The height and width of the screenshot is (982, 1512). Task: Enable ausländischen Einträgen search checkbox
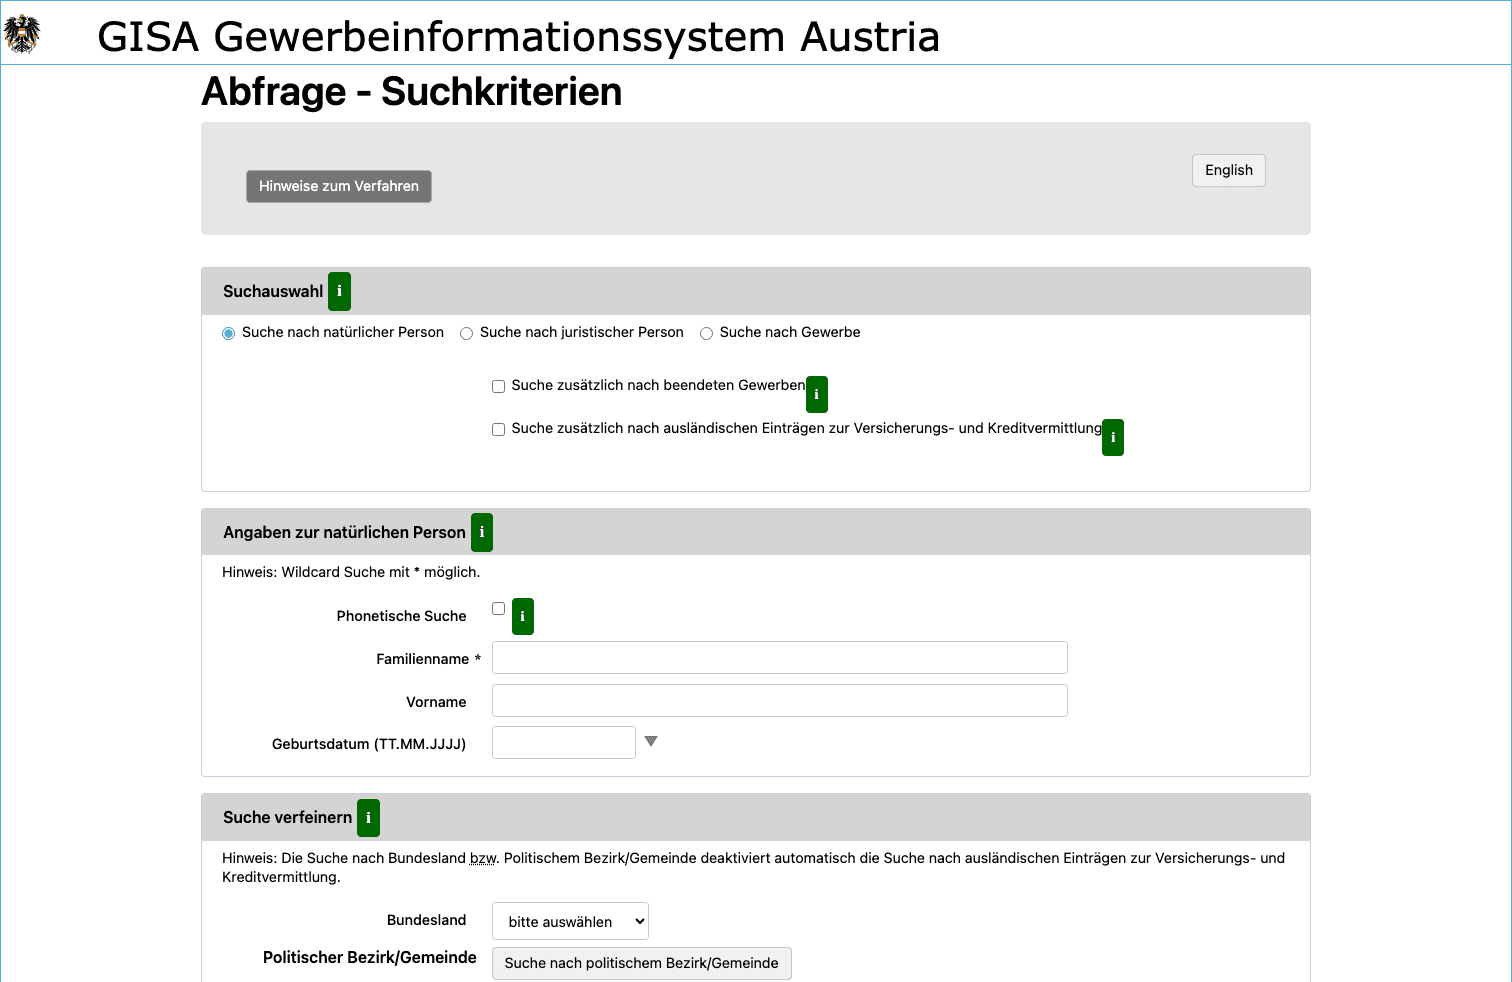click(498, 429)
